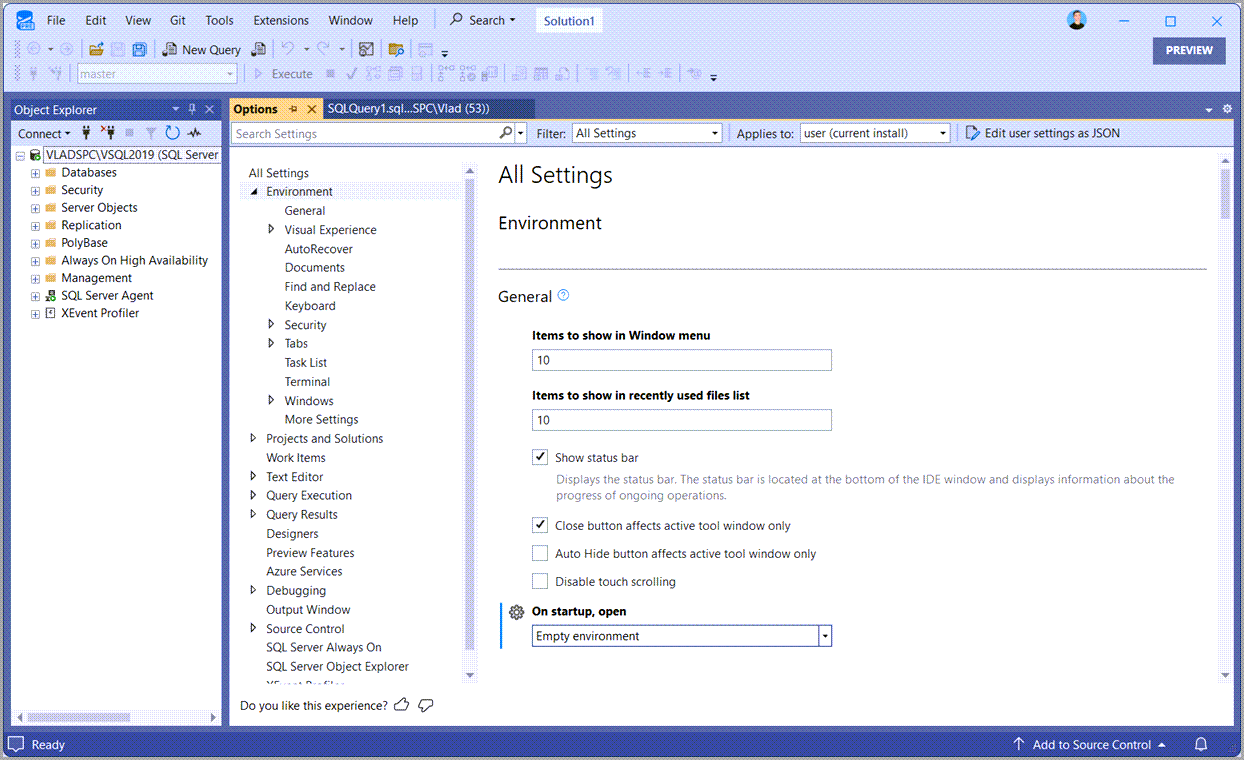Image resolution: width=1244 pixels, height=760 pixels.
Task: Select the Preview Features settings page
Action: pos(310,552)
